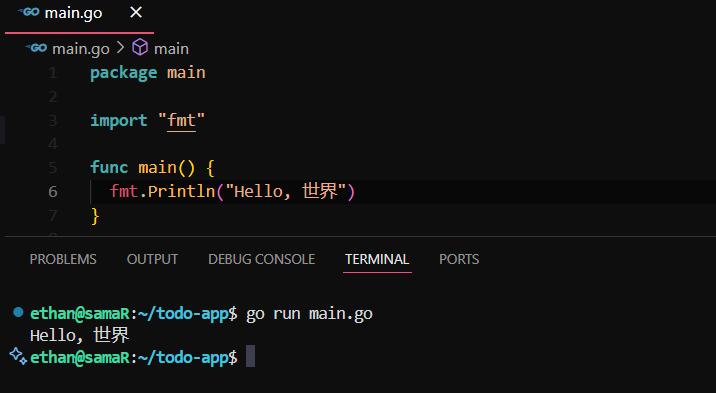Click the underlined "fmt" import string
The width and height of the screenshot is (716, 393).
(181, 121)
